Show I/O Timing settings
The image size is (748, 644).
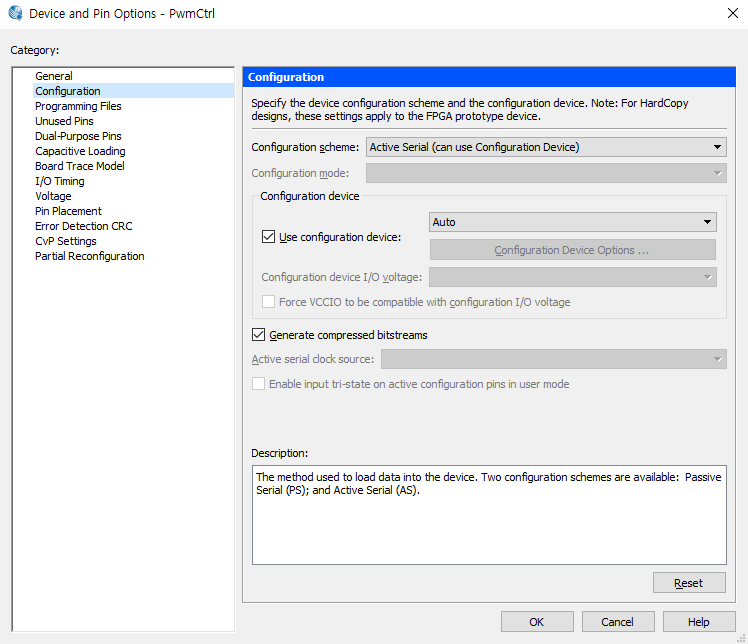pos(60,181)
